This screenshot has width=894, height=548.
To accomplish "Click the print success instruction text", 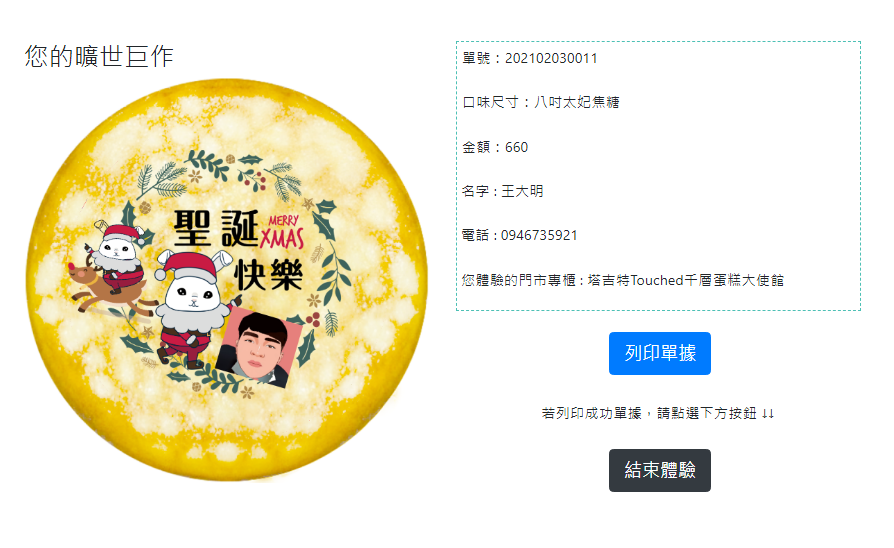I will click(658, 413).
